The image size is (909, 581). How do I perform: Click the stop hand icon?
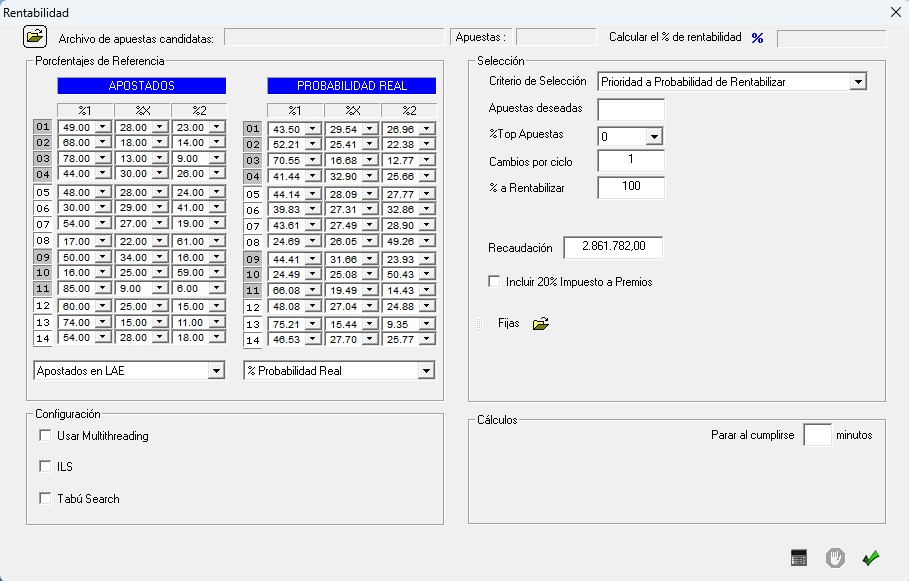(835, 558)
